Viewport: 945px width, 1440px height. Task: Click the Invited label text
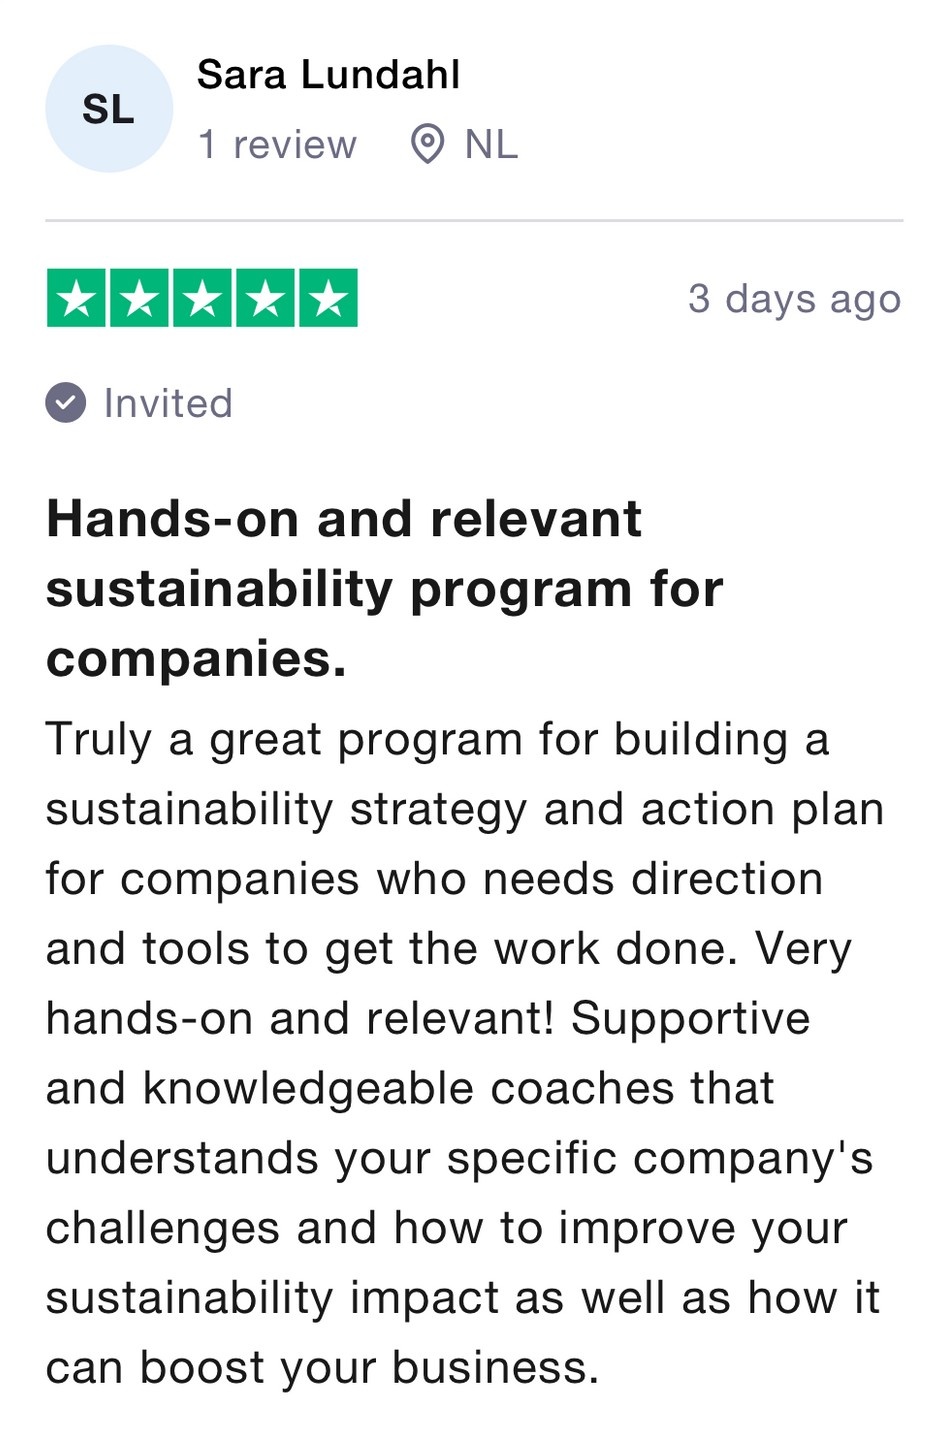tap(168, 404)
